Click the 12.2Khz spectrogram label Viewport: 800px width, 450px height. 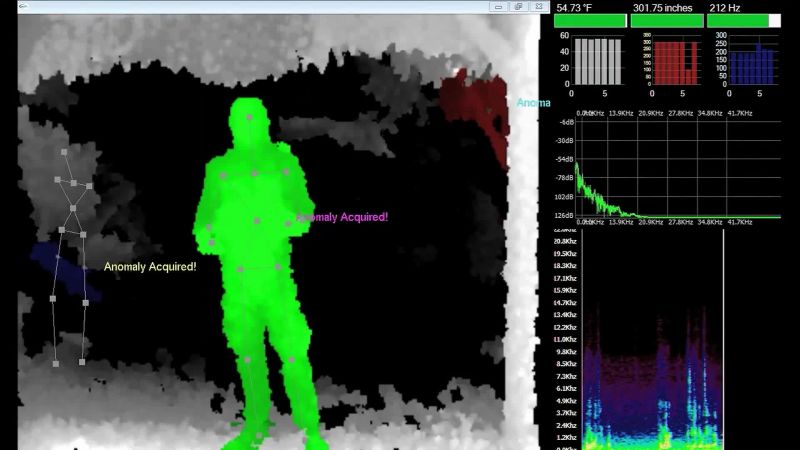[565, 327]
